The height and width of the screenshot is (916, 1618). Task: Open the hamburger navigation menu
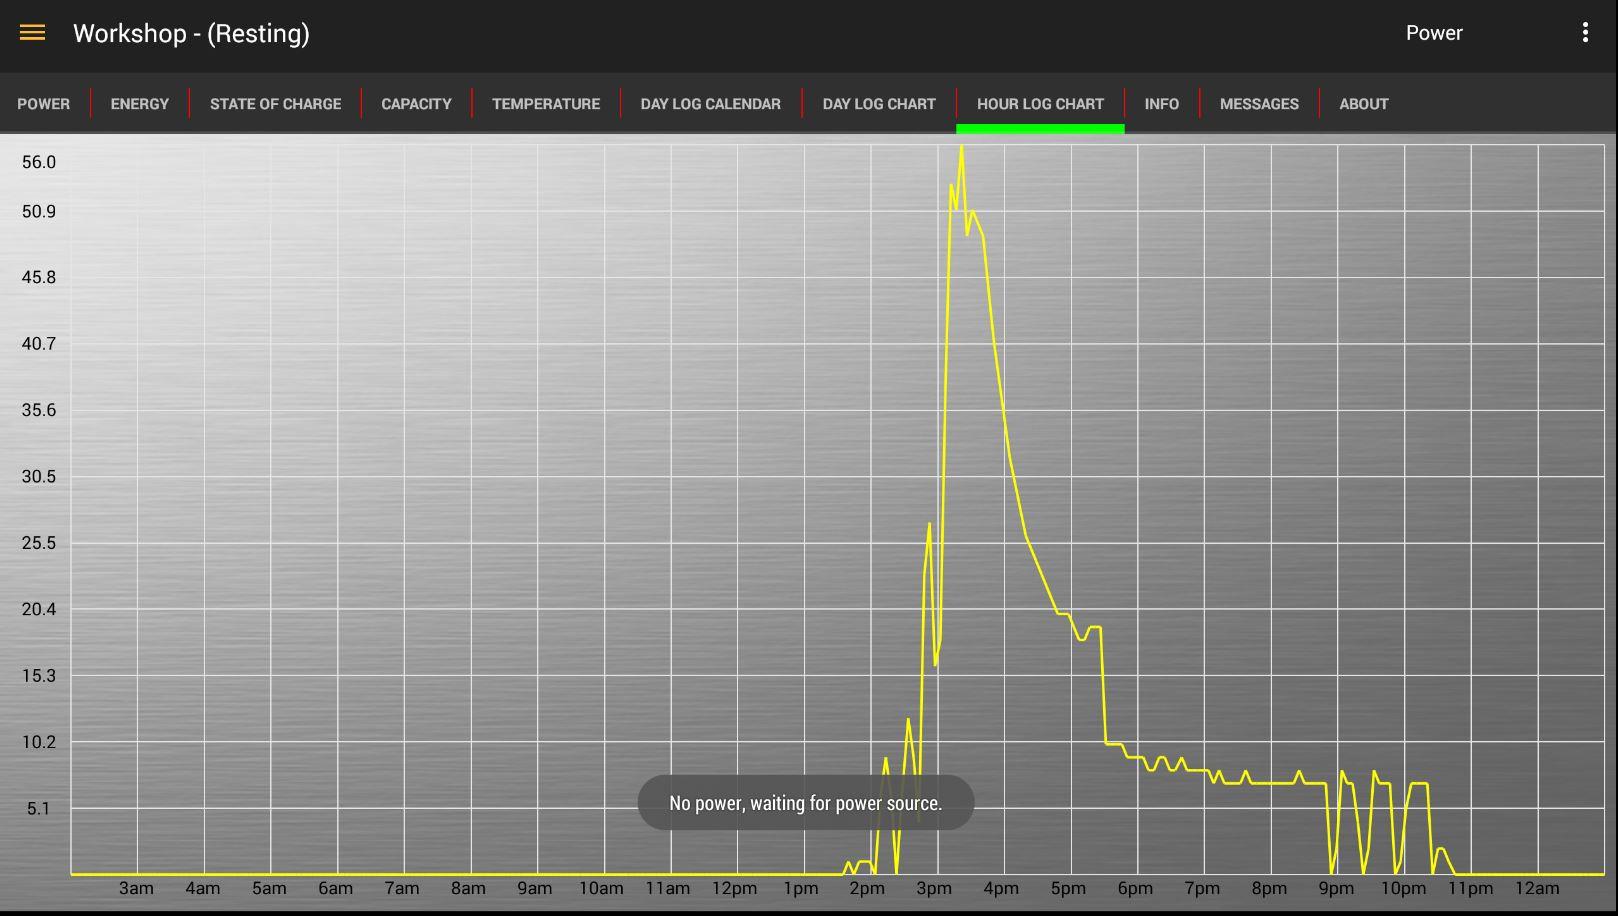click(32, 33)
